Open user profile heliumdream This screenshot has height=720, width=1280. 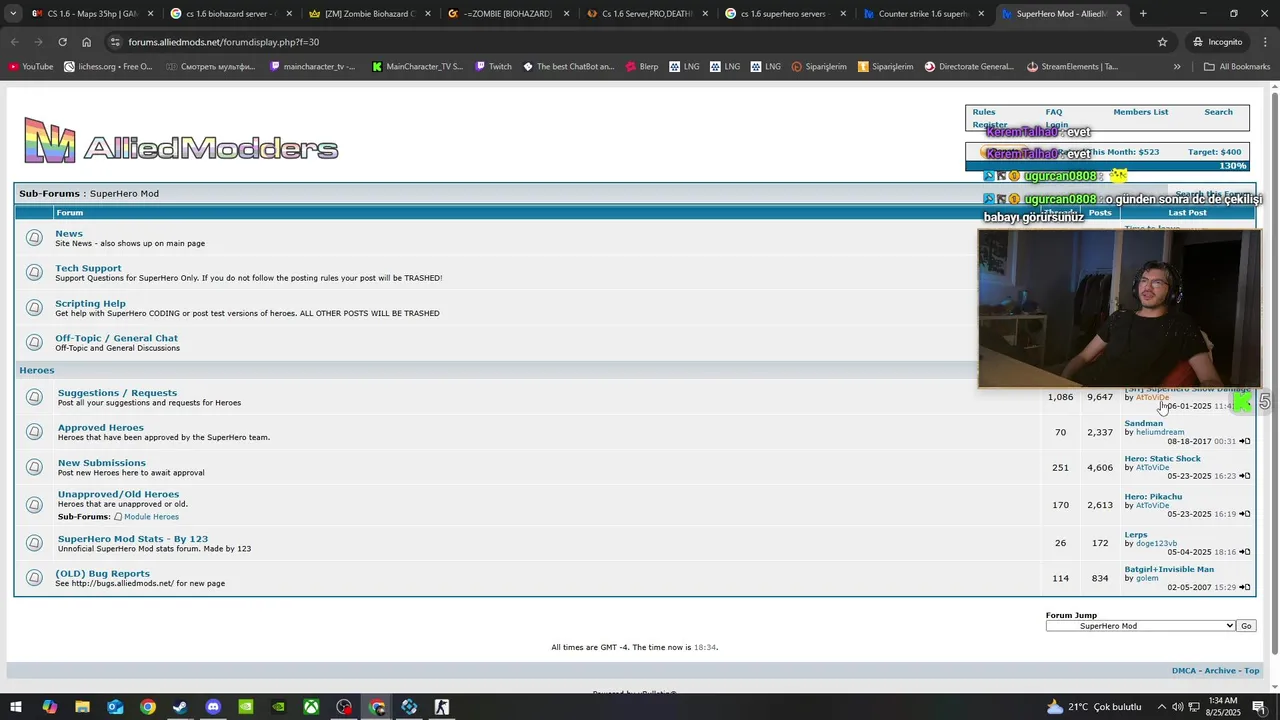click(1160, 432)
